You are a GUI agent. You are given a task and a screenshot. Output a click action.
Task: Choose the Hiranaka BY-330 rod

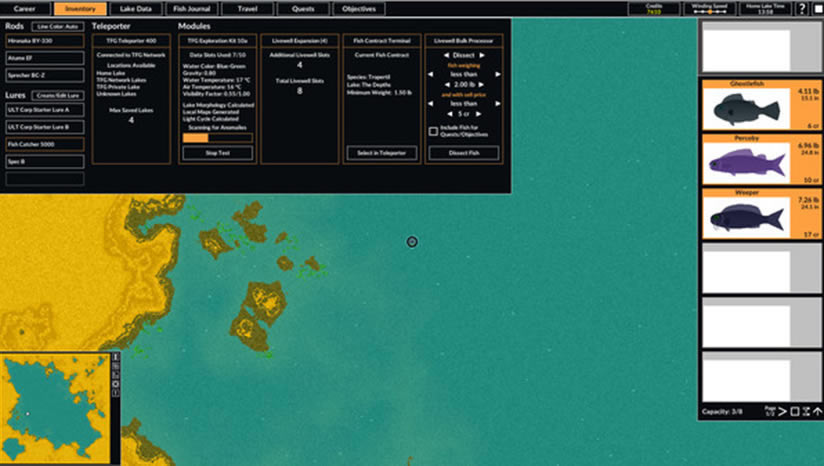coord(44,41)
